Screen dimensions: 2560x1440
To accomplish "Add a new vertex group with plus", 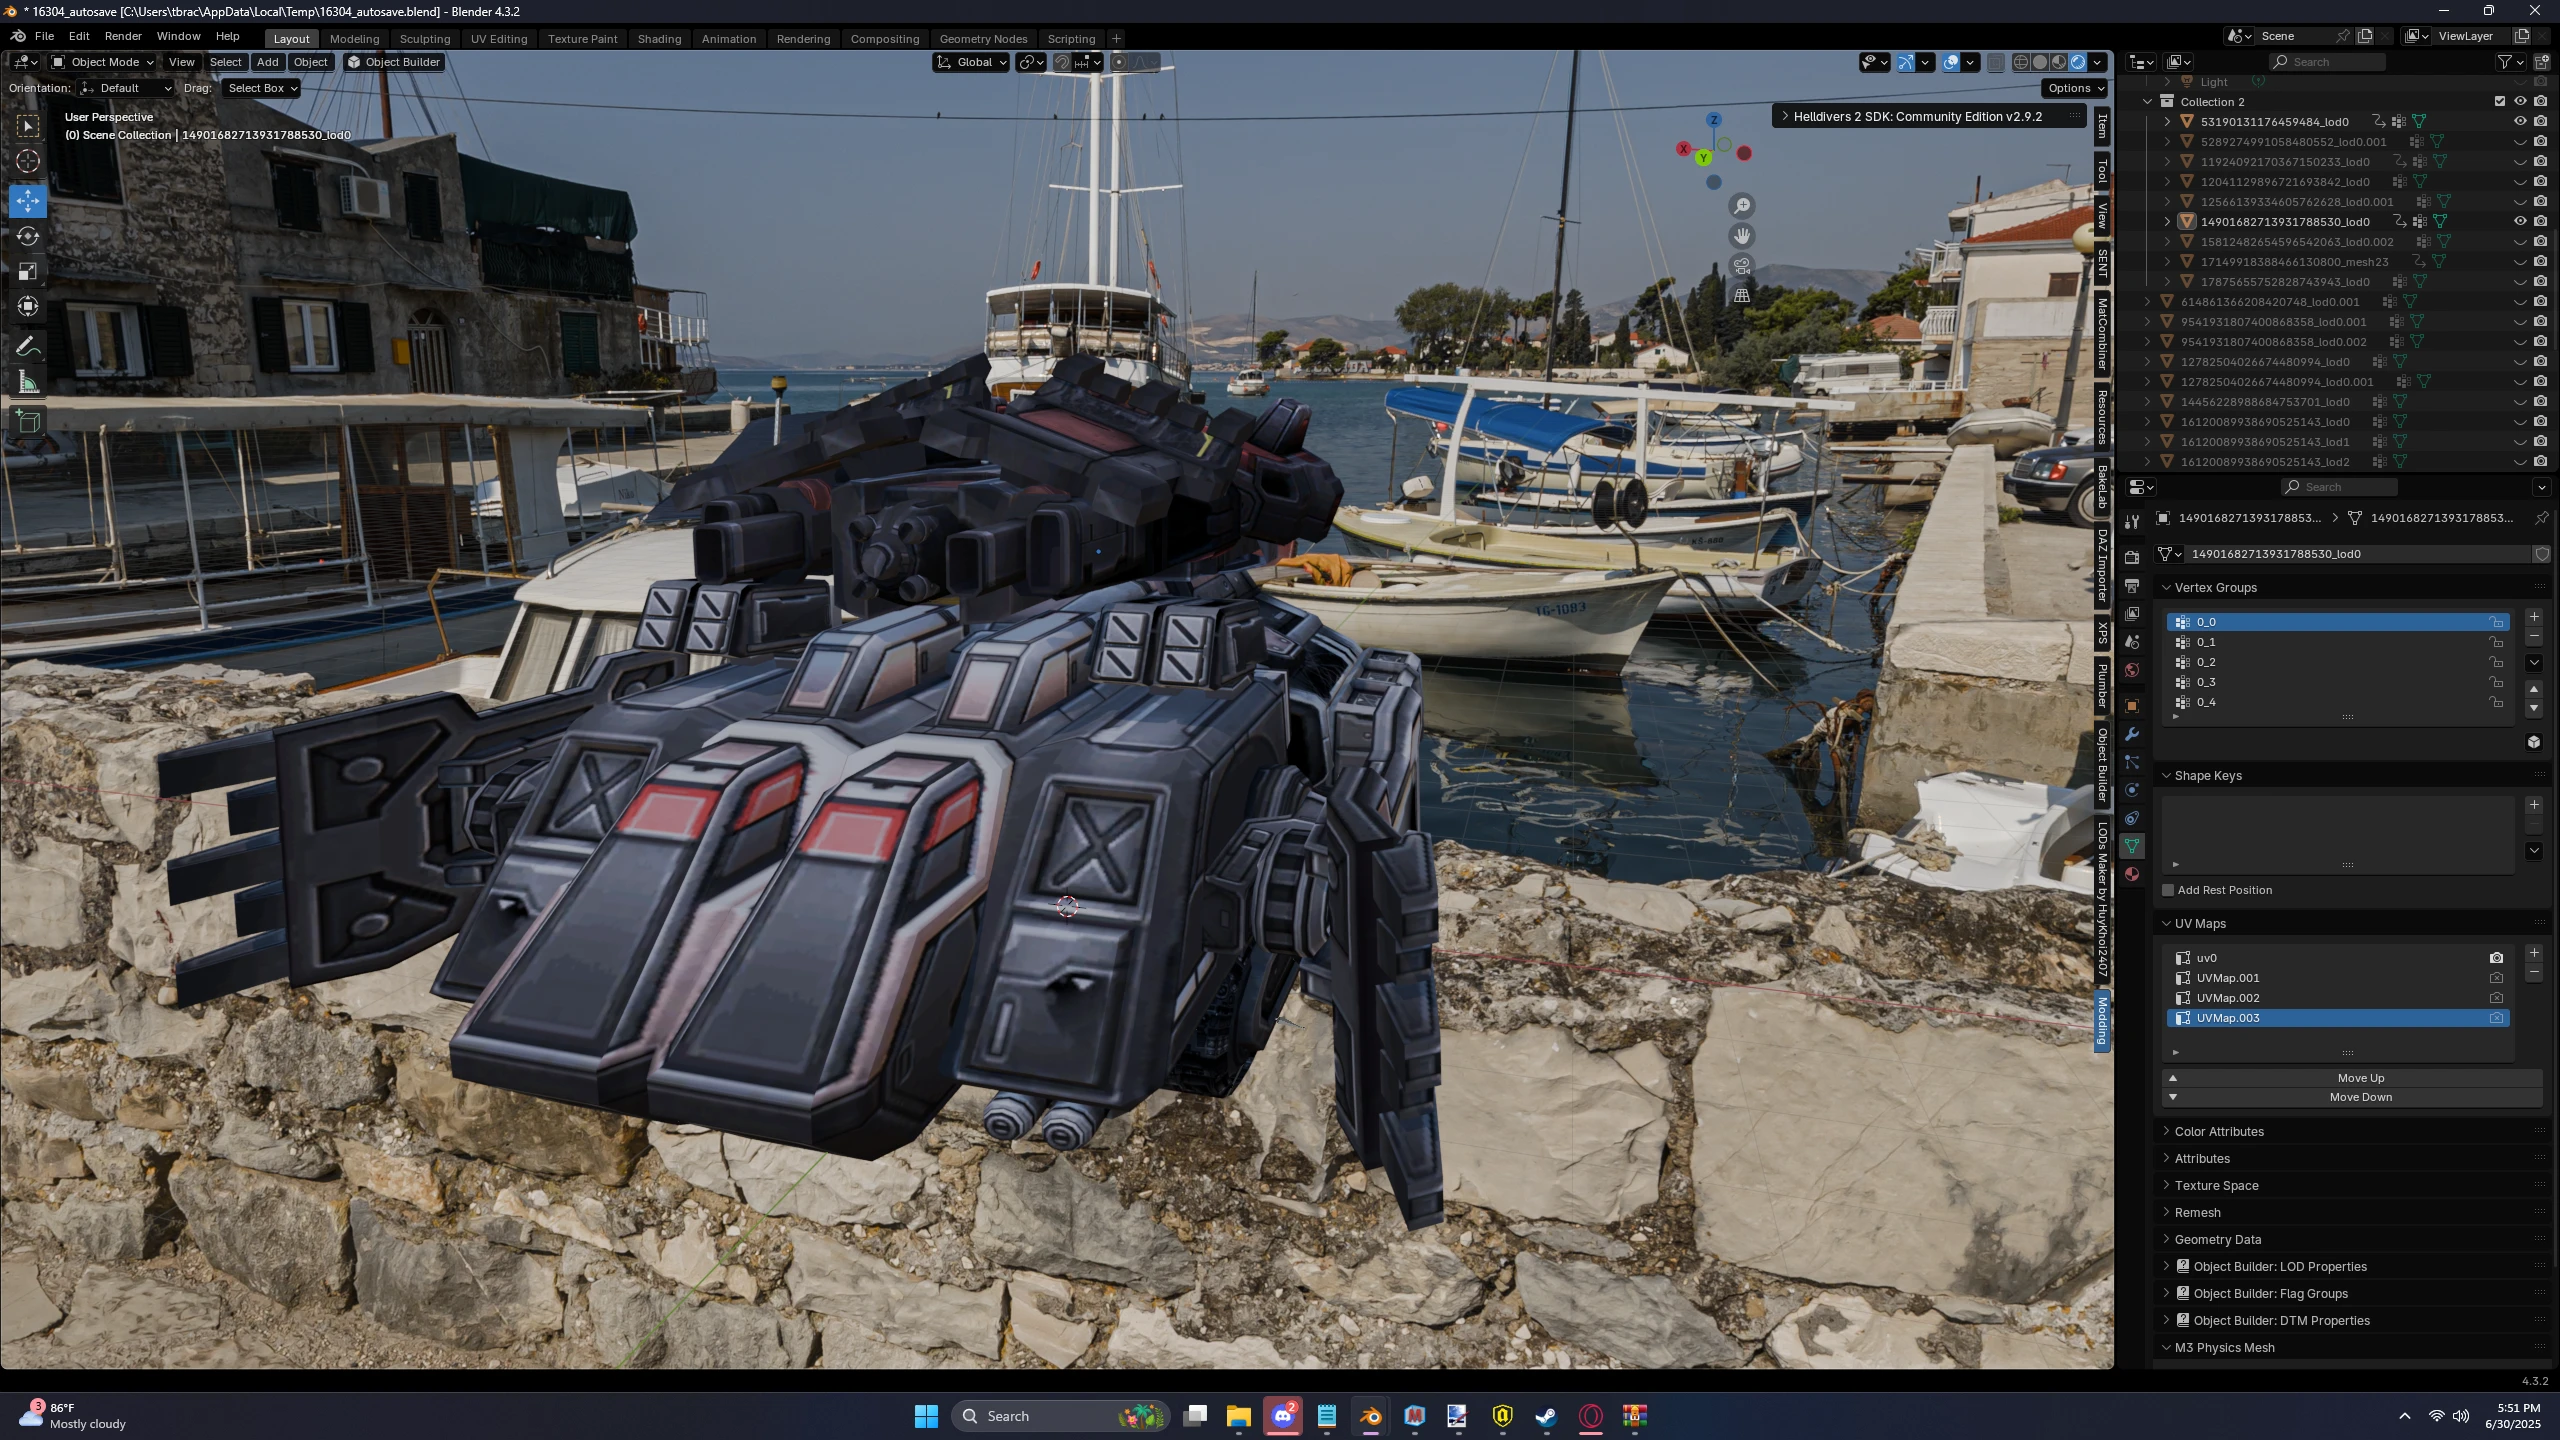I will click(2534, 617).
